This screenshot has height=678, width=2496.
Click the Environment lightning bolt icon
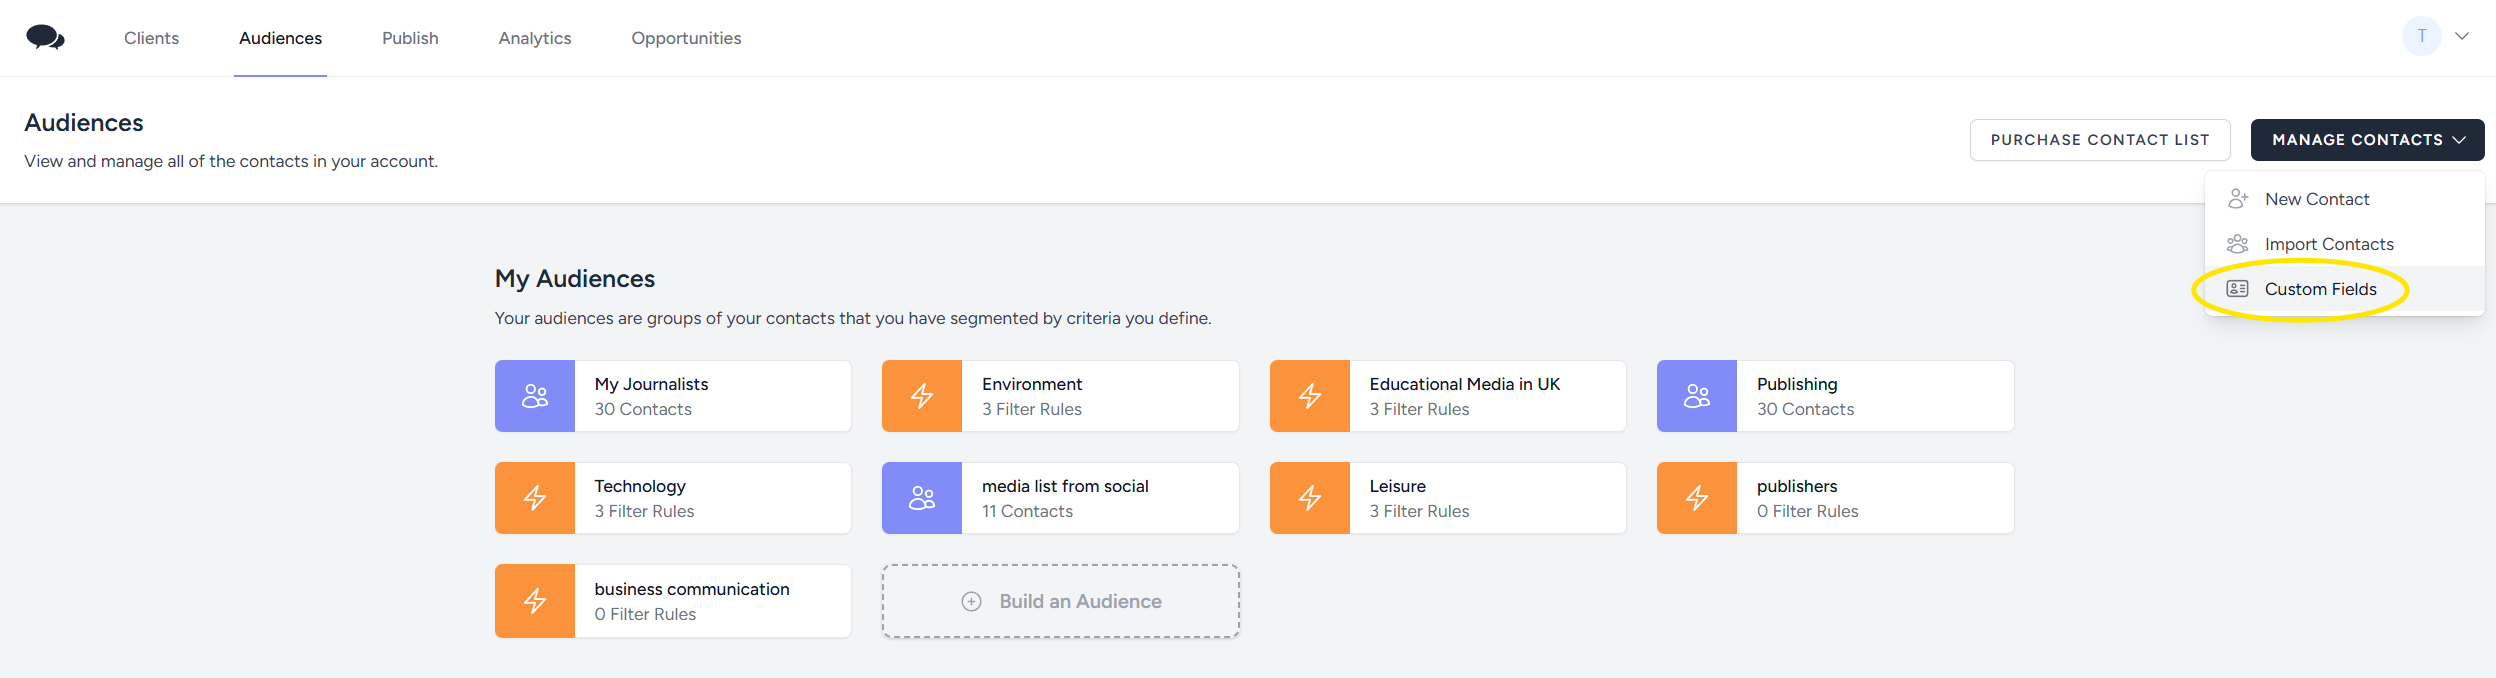[x=922, y=396]
